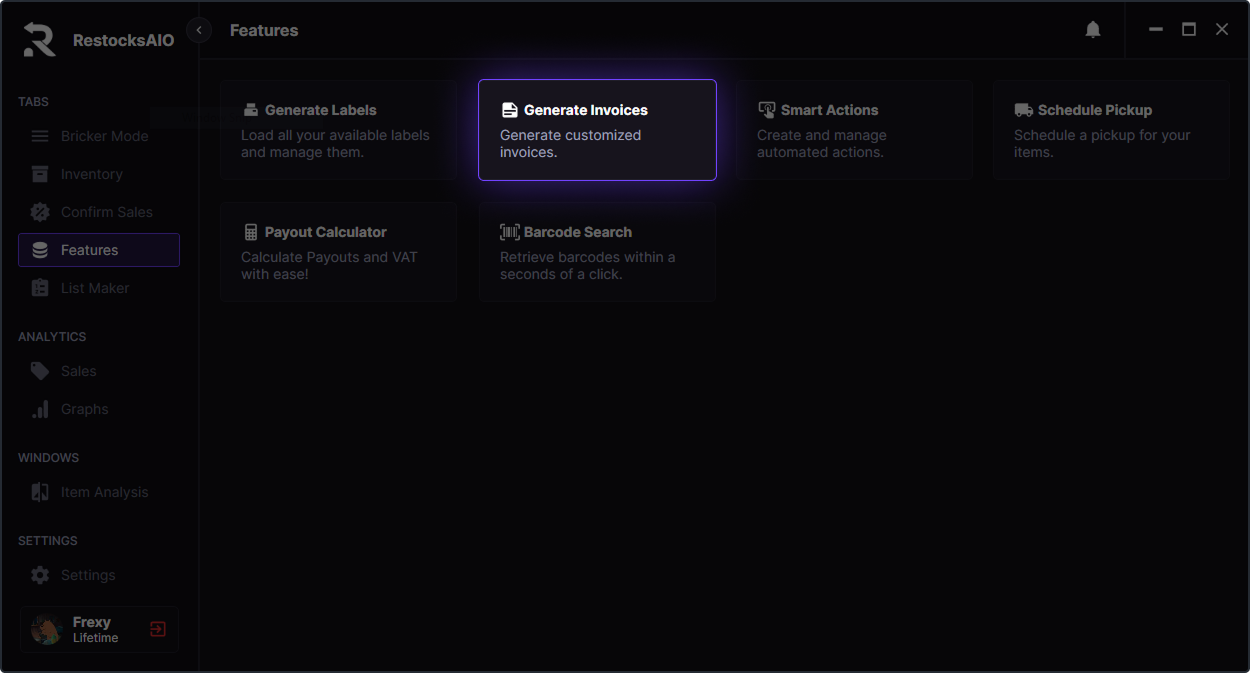Click the Payout Calculator icon

tap(251, 232)
